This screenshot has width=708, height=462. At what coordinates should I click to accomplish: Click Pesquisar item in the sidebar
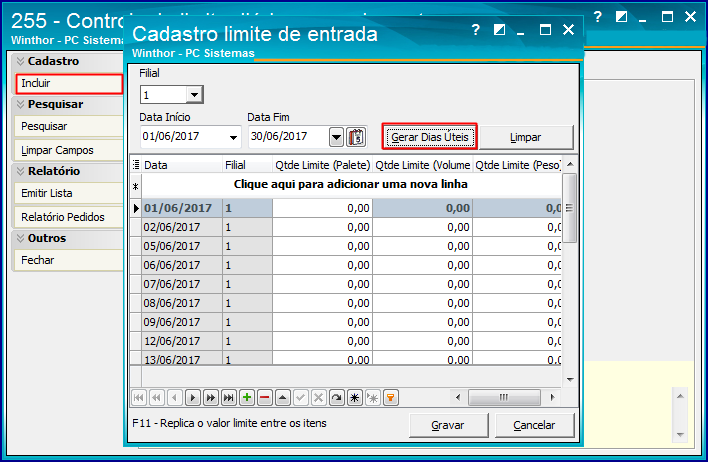pos(69,126)
